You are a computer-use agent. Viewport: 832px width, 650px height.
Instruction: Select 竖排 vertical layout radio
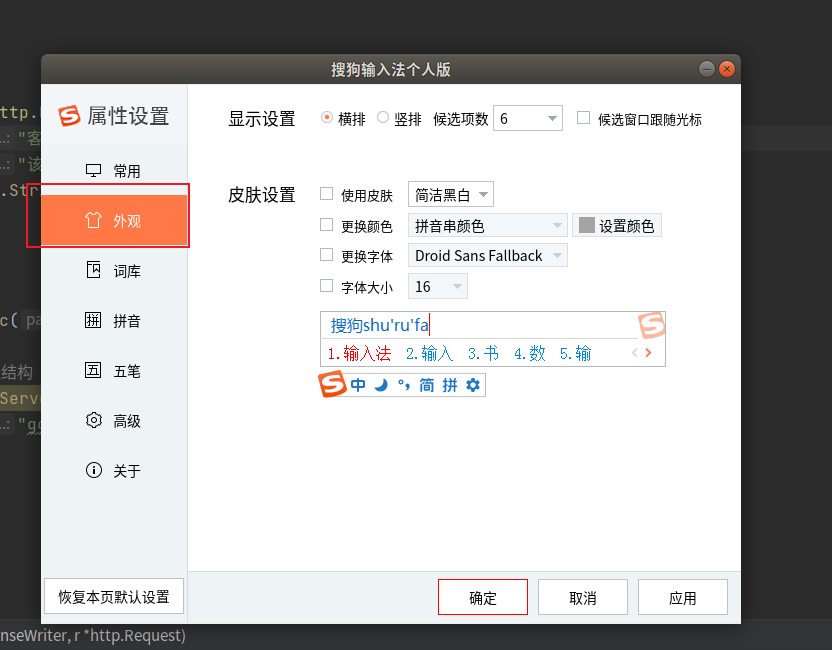pos(383,117)
